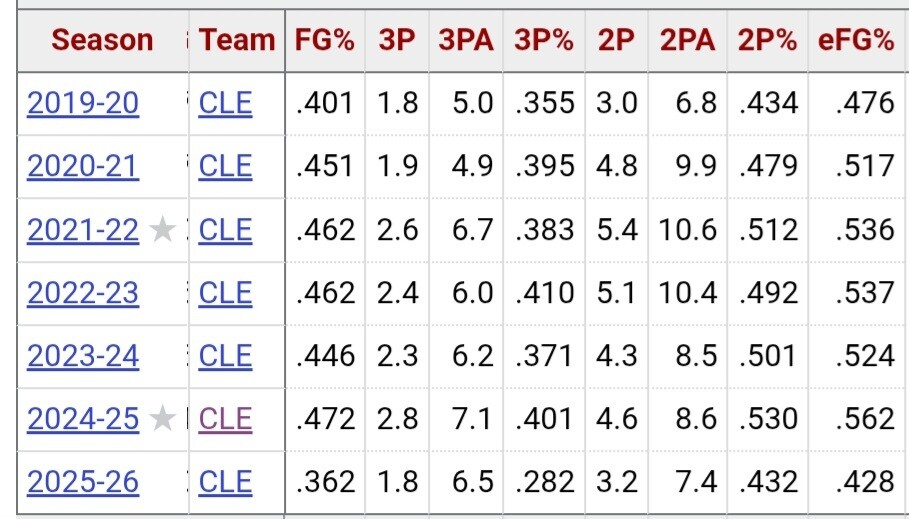This screenshot has height=519, width=909.
Task: Follow the CLE team link for 2019-20
Action: click(226, 104)
